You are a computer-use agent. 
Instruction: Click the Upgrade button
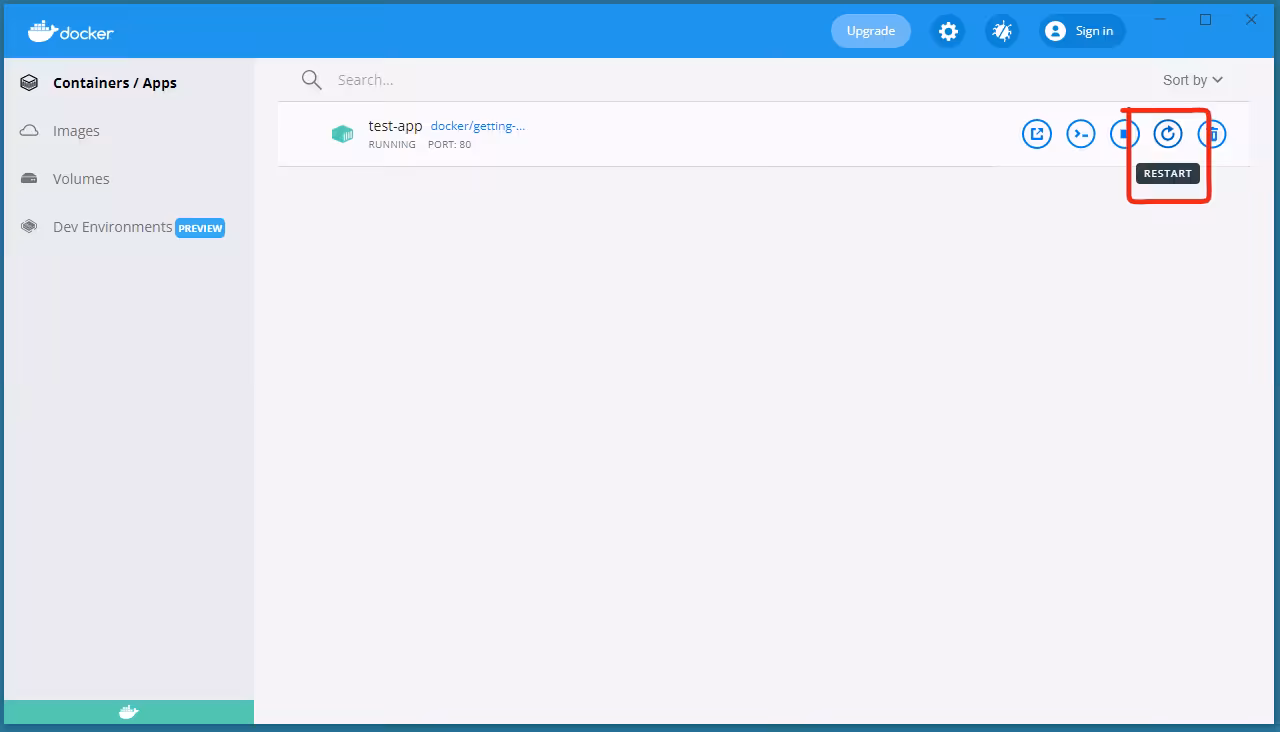click(x=871, y=31)
